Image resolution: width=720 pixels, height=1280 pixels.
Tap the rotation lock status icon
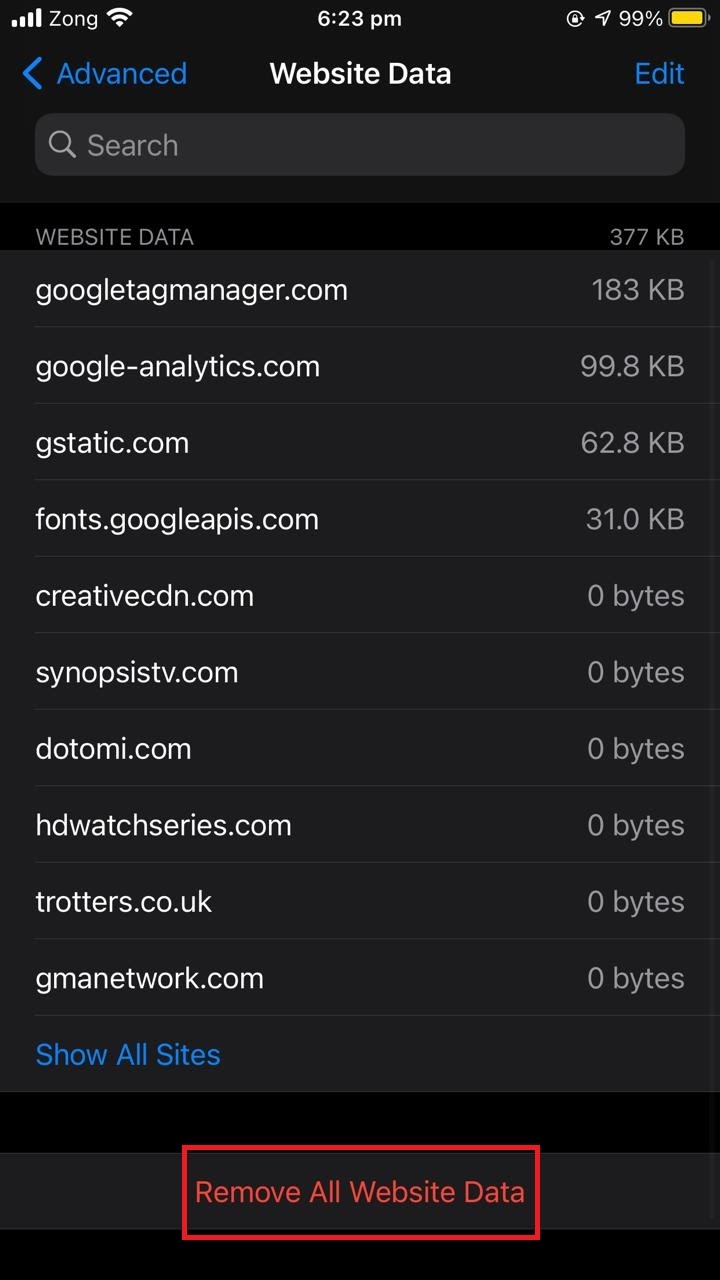point(575,18)
